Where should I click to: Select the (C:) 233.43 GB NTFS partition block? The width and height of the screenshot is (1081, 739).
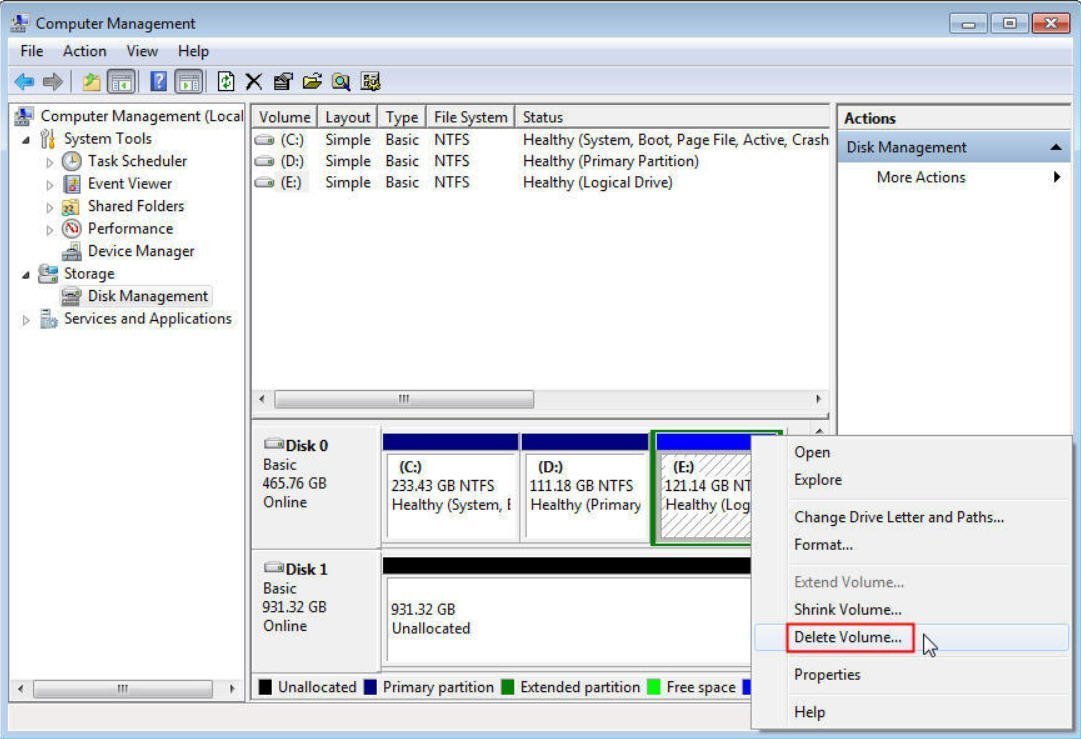point(450,487)
